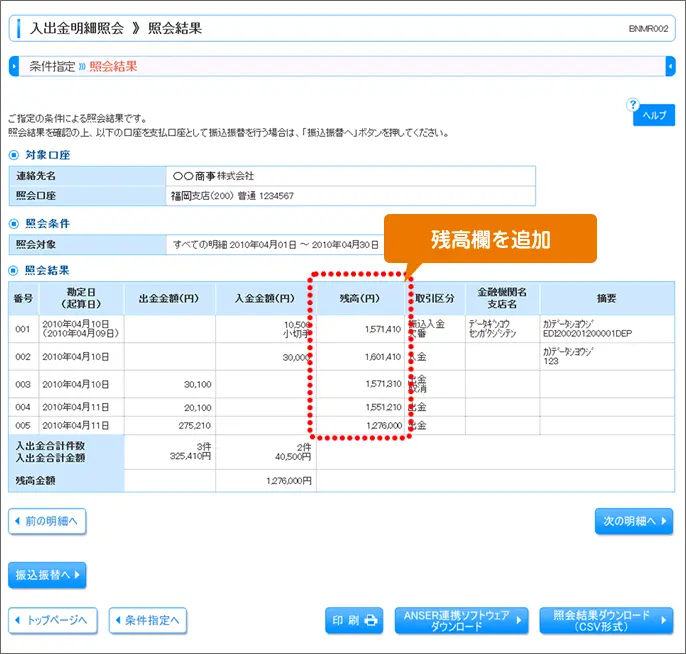This screenshot has width=686, height=654.
Task: Click the inquiry period 2010年04月01日 text
Action: (x=263, y=245)
